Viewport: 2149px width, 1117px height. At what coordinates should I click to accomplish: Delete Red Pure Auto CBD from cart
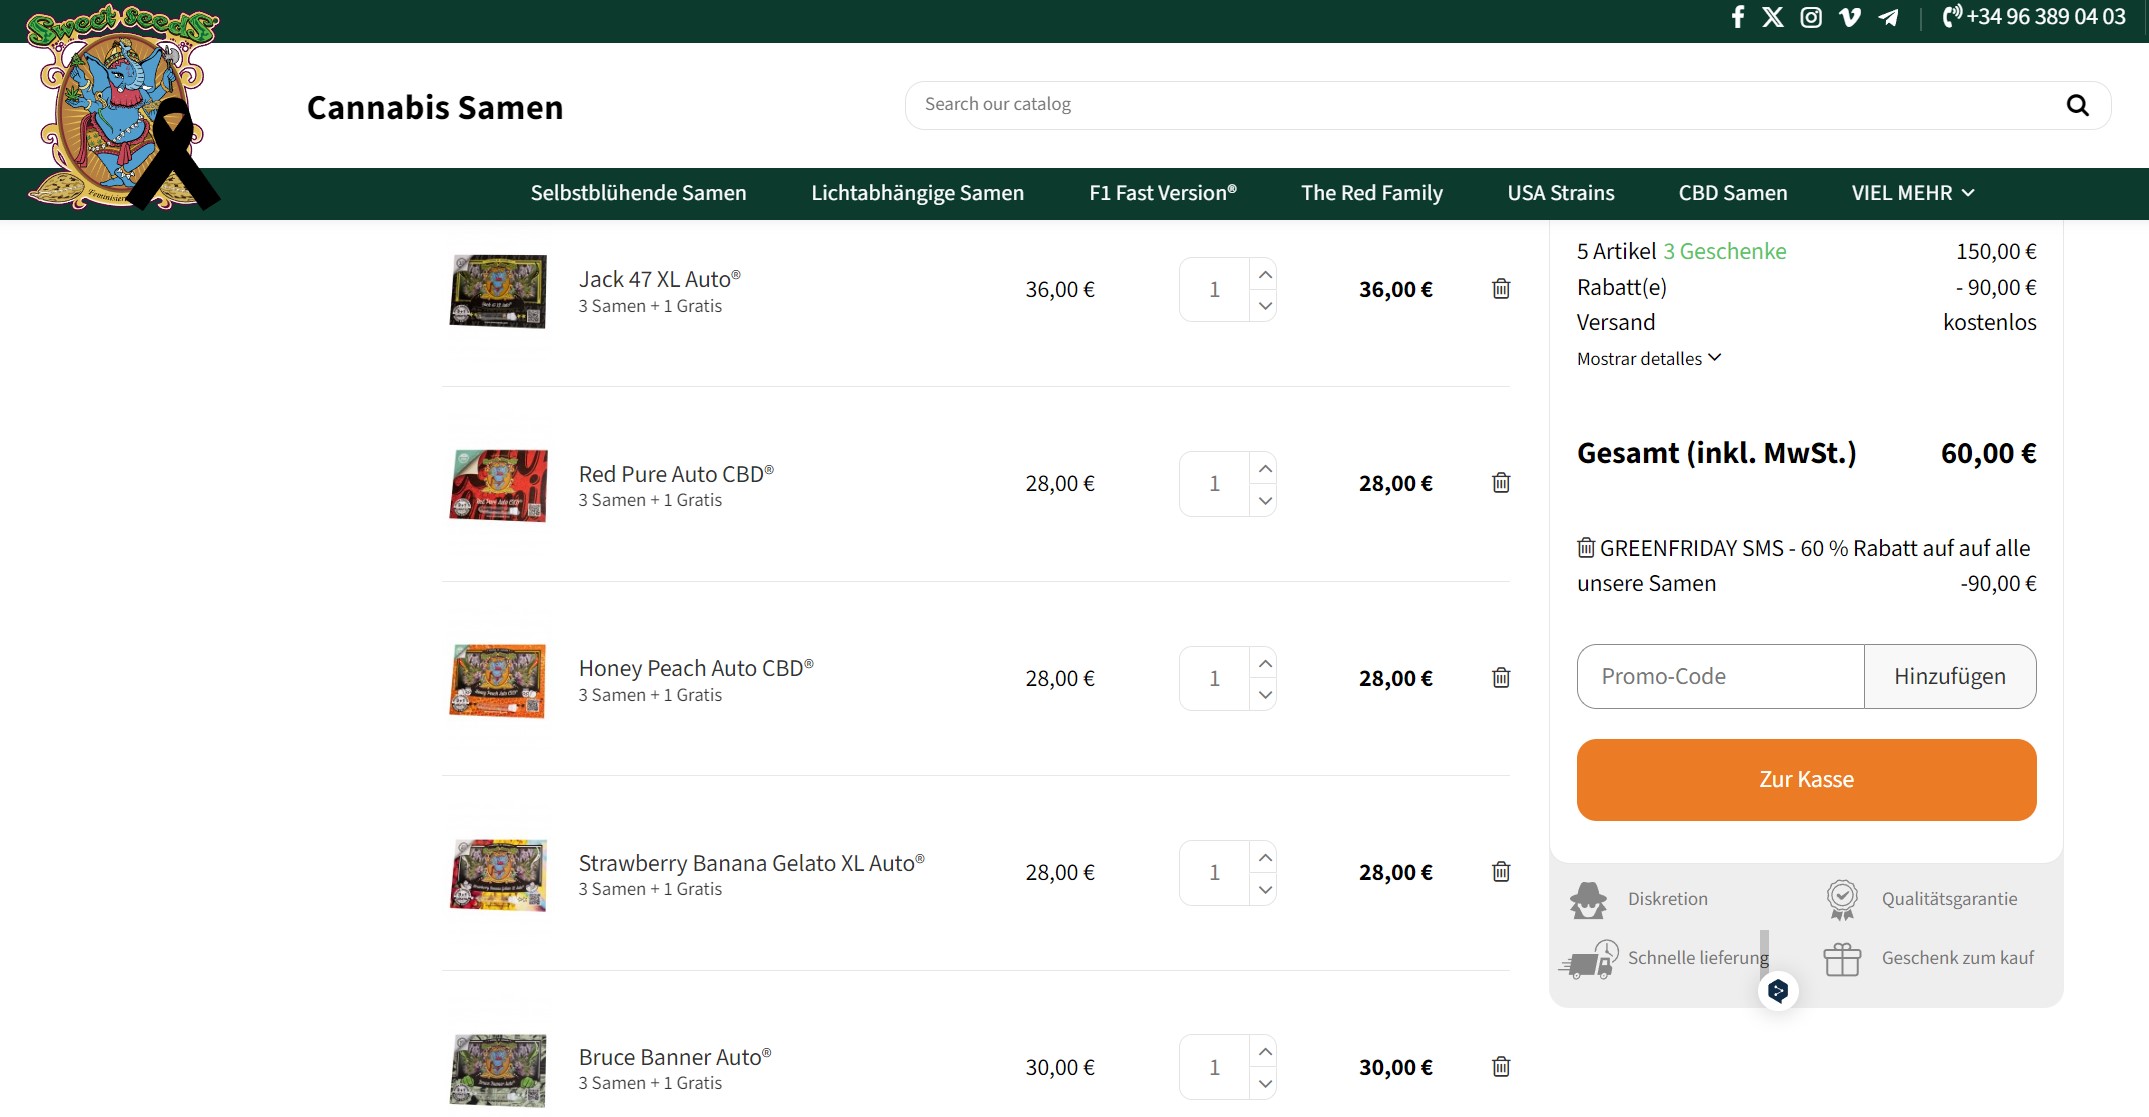click(x=1501, y=483)
